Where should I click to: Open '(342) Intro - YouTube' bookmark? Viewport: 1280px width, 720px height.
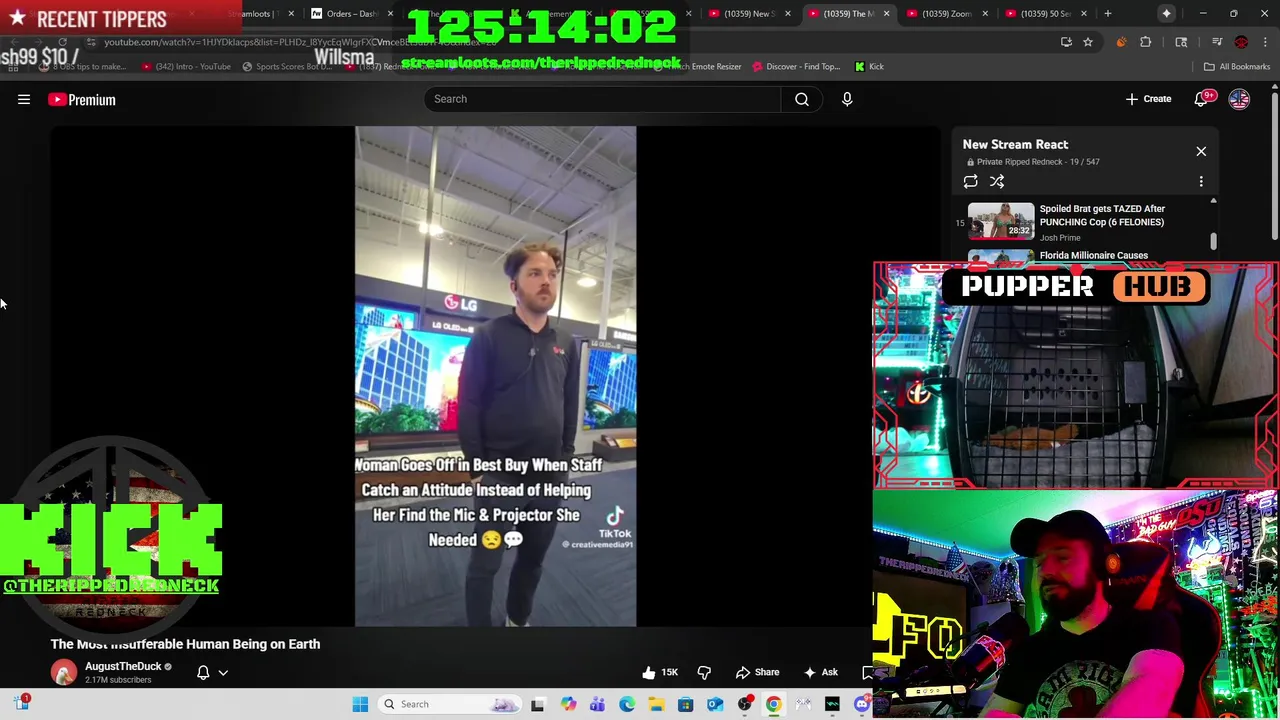click(186, 66)
